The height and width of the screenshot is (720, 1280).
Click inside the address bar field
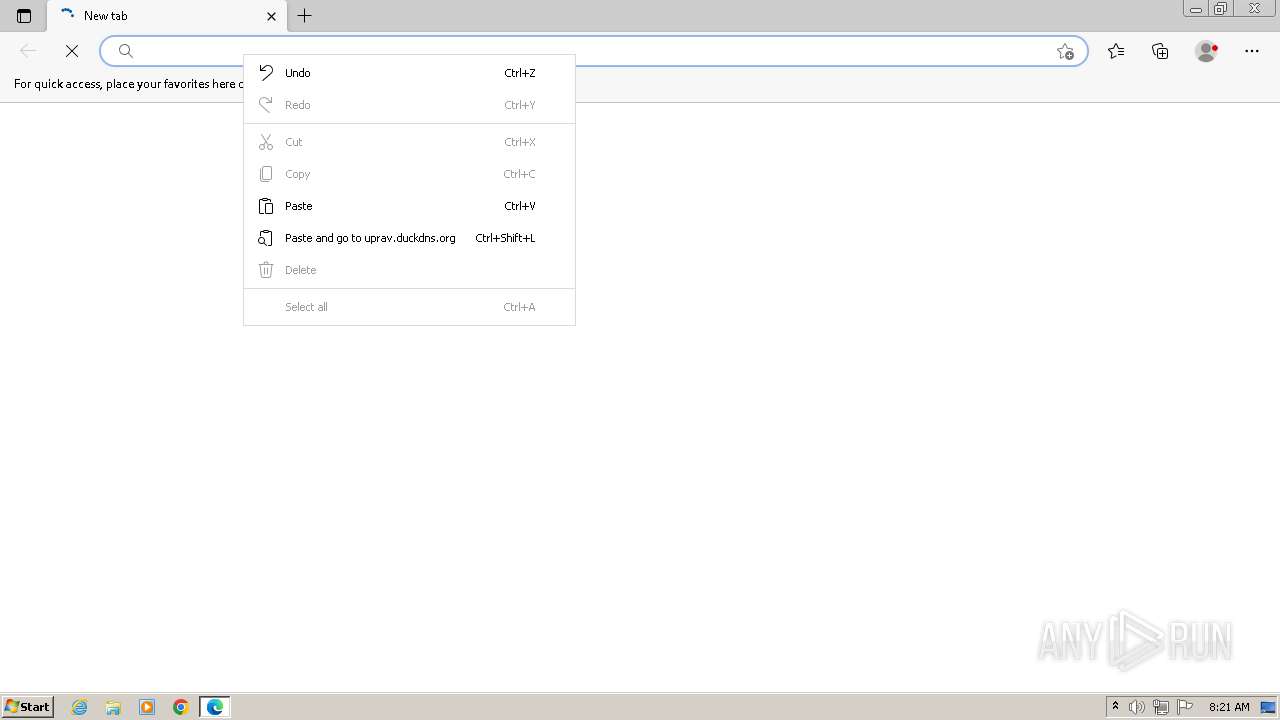point(593,51)
